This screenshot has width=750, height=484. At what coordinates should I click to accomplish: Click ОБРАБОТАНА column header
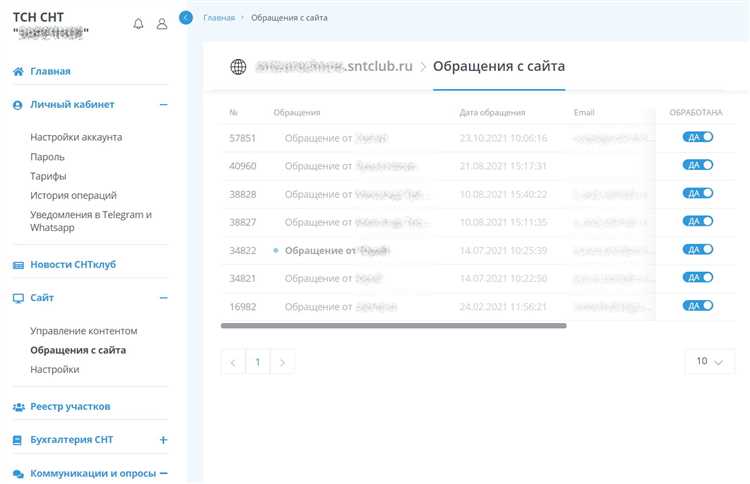[696, 113]
